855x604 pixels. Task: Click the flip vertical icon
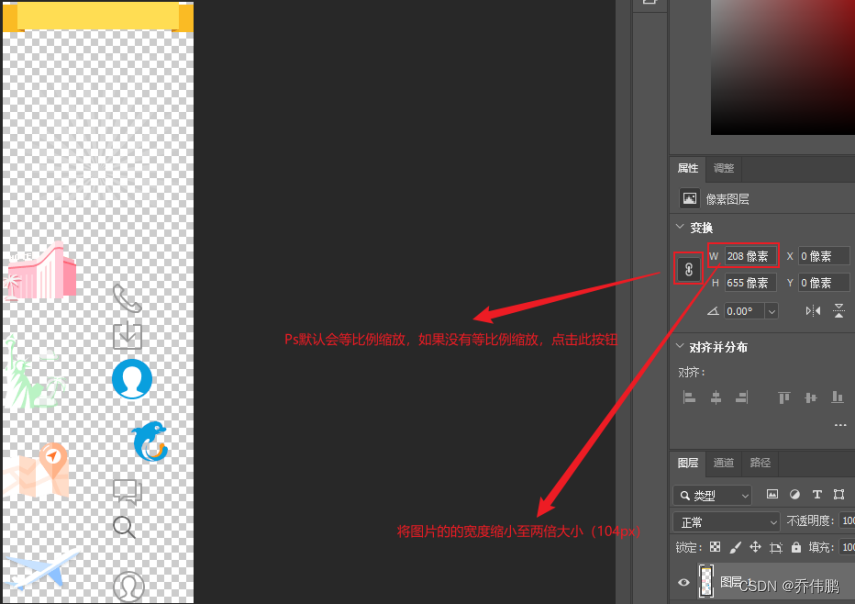(x=839, y=311)
